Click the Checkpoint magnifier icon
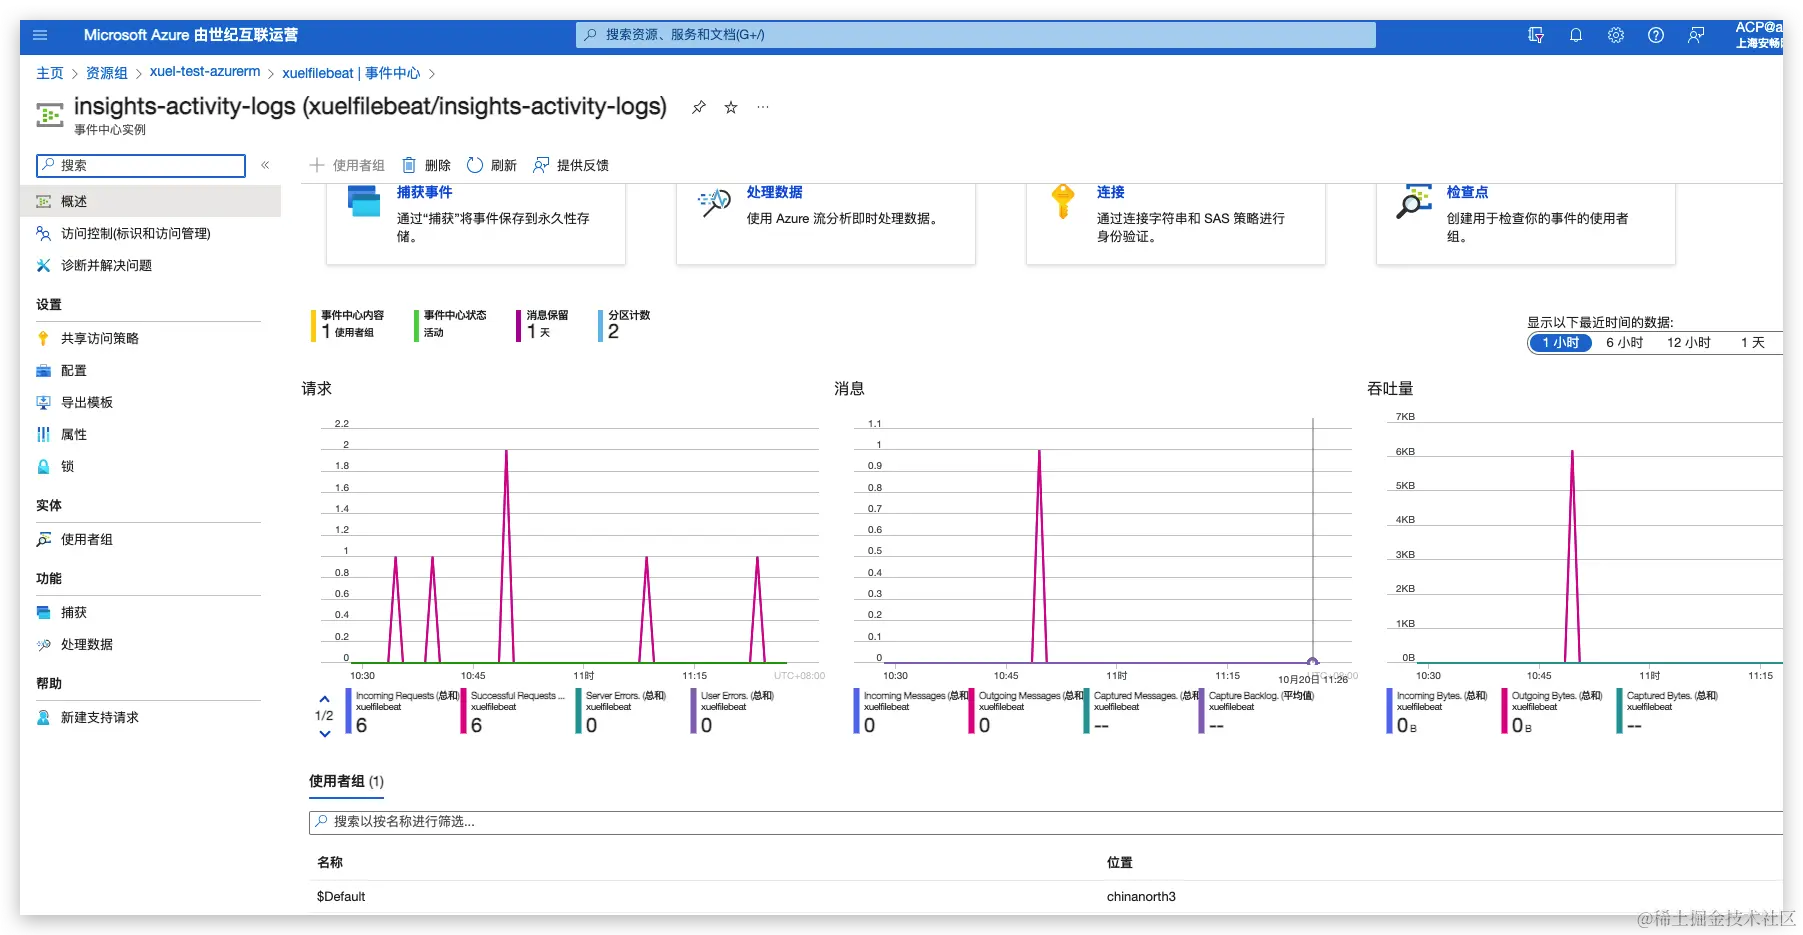Image resolution: width=1803 pixels, height=935 pixels. (1414, 201)
